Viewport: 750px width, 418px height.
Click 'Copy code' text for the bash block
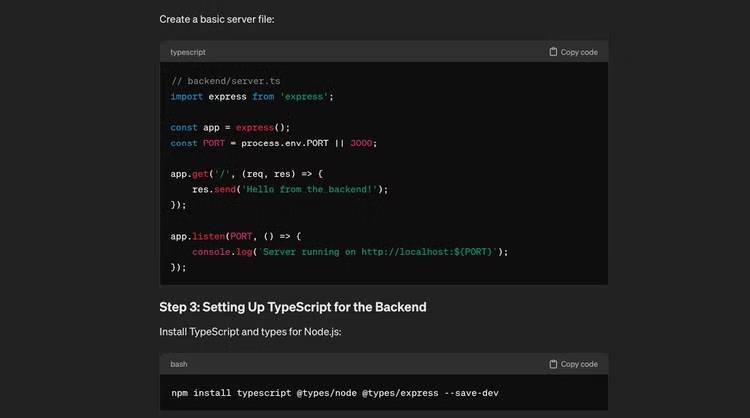point(579,364)
